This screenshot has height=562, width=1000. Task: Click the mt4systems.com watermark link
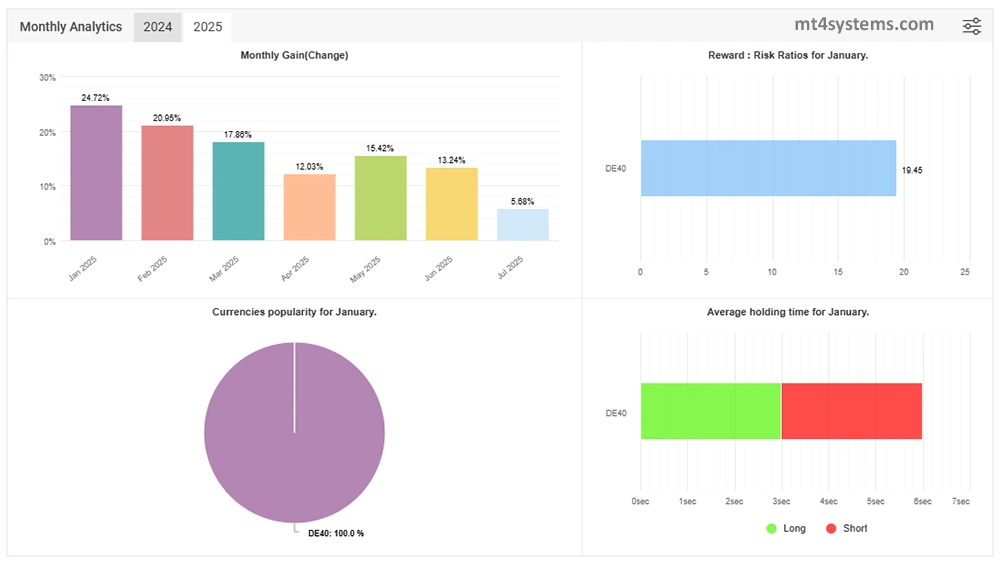pos(864,25)
